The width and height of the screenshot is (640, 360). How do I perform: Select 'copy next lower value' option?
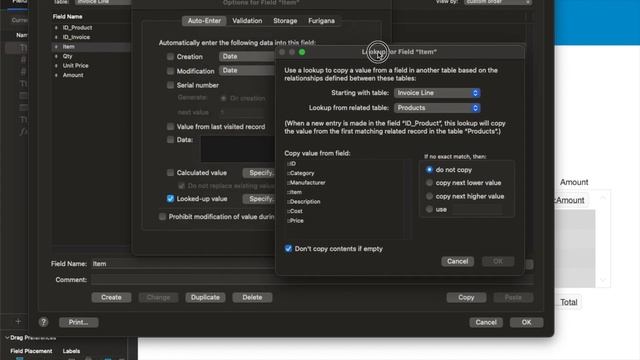point(429,183)
